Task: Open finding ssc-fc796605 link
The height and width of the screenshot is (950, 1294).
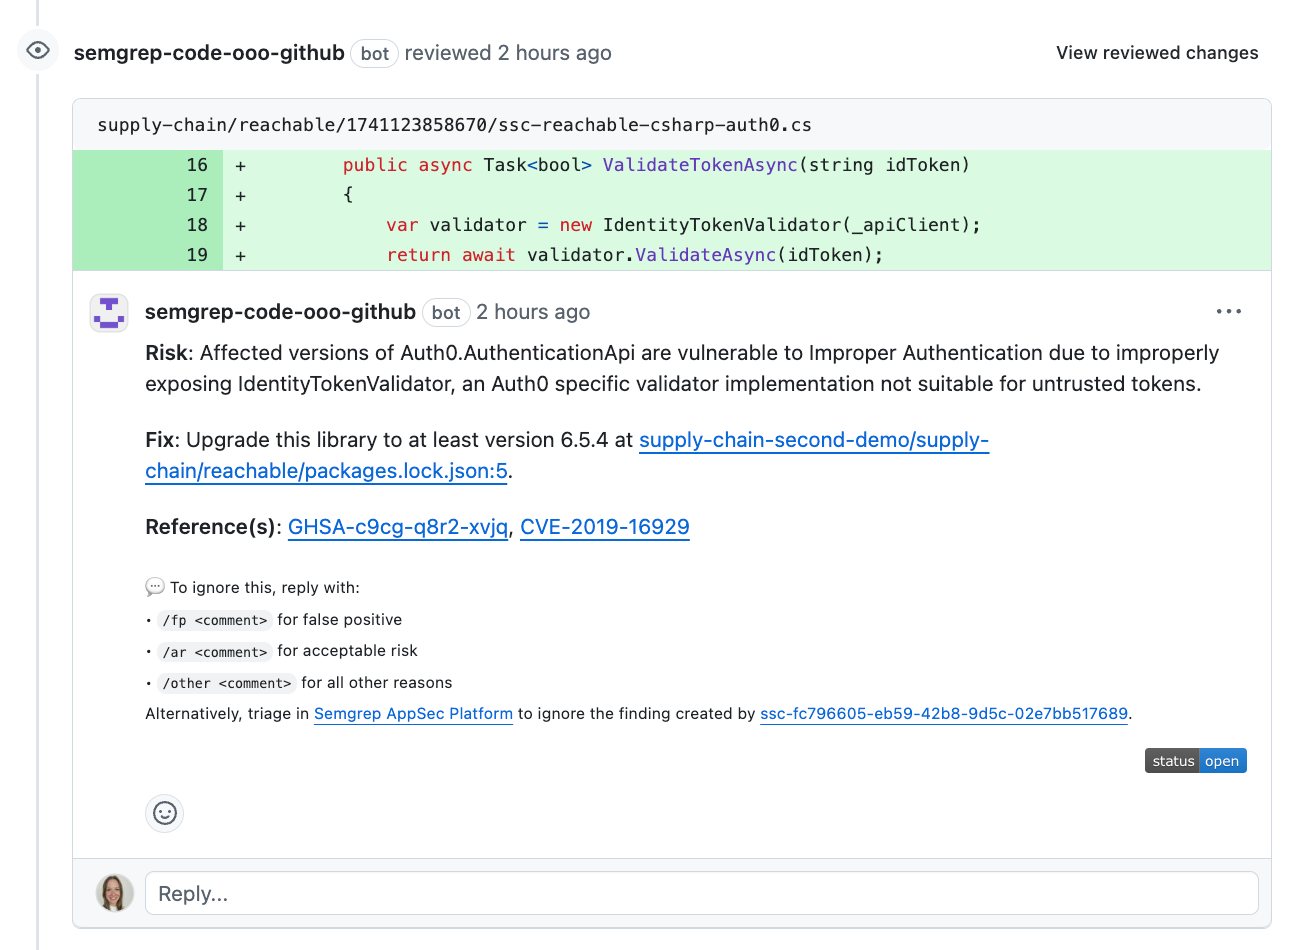Action: click(x=944, y=713)
